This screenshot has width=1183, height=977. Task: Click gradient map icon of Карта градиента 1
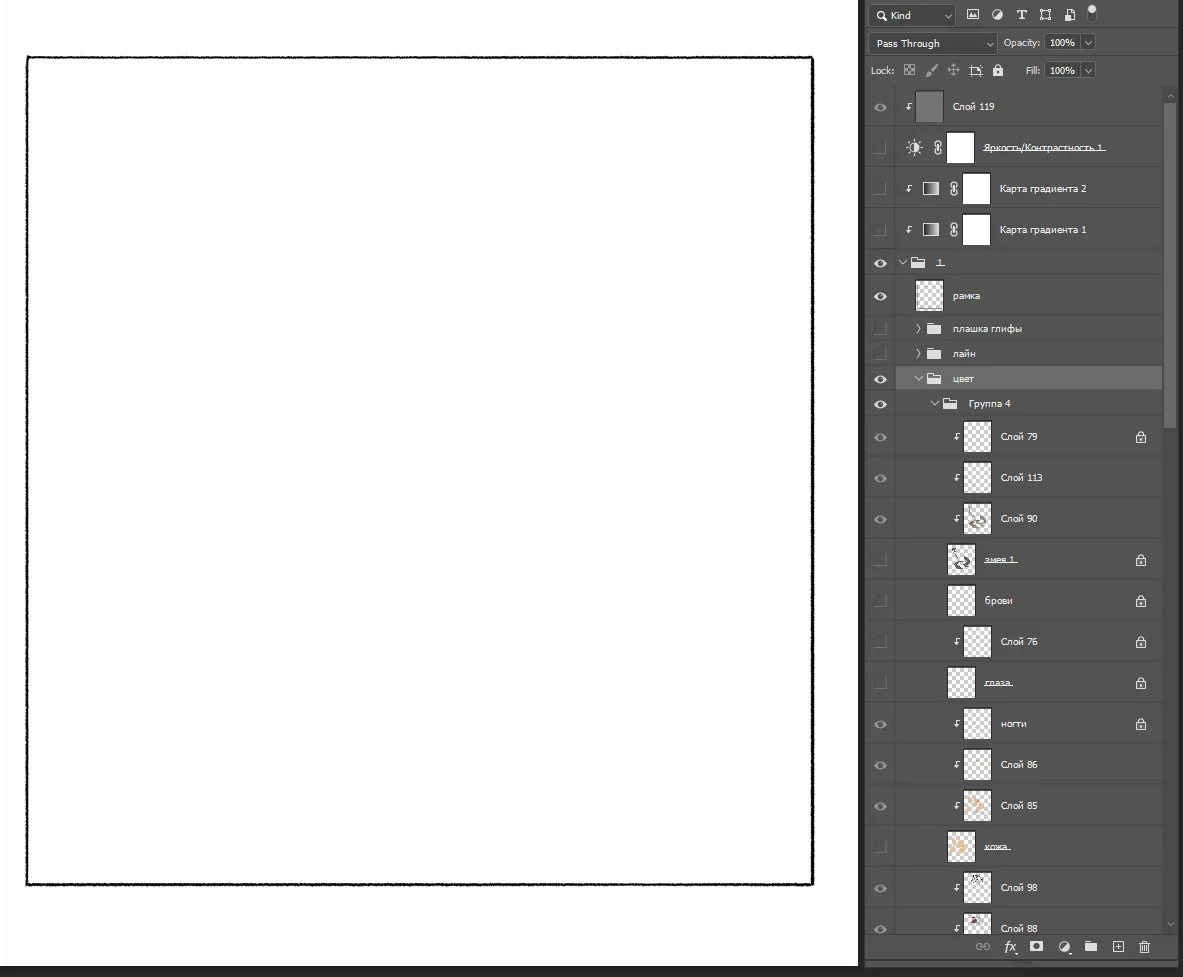[931, 230]
